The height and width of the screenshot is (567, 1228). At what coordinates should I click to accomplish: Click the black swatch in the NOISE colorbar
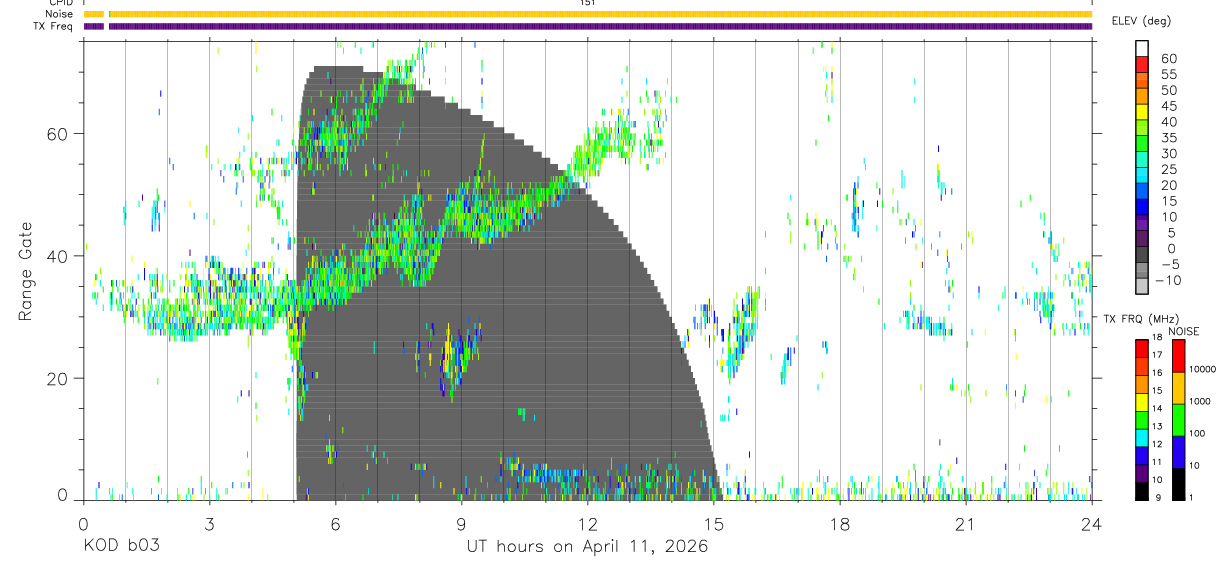tap(1178, 483)
